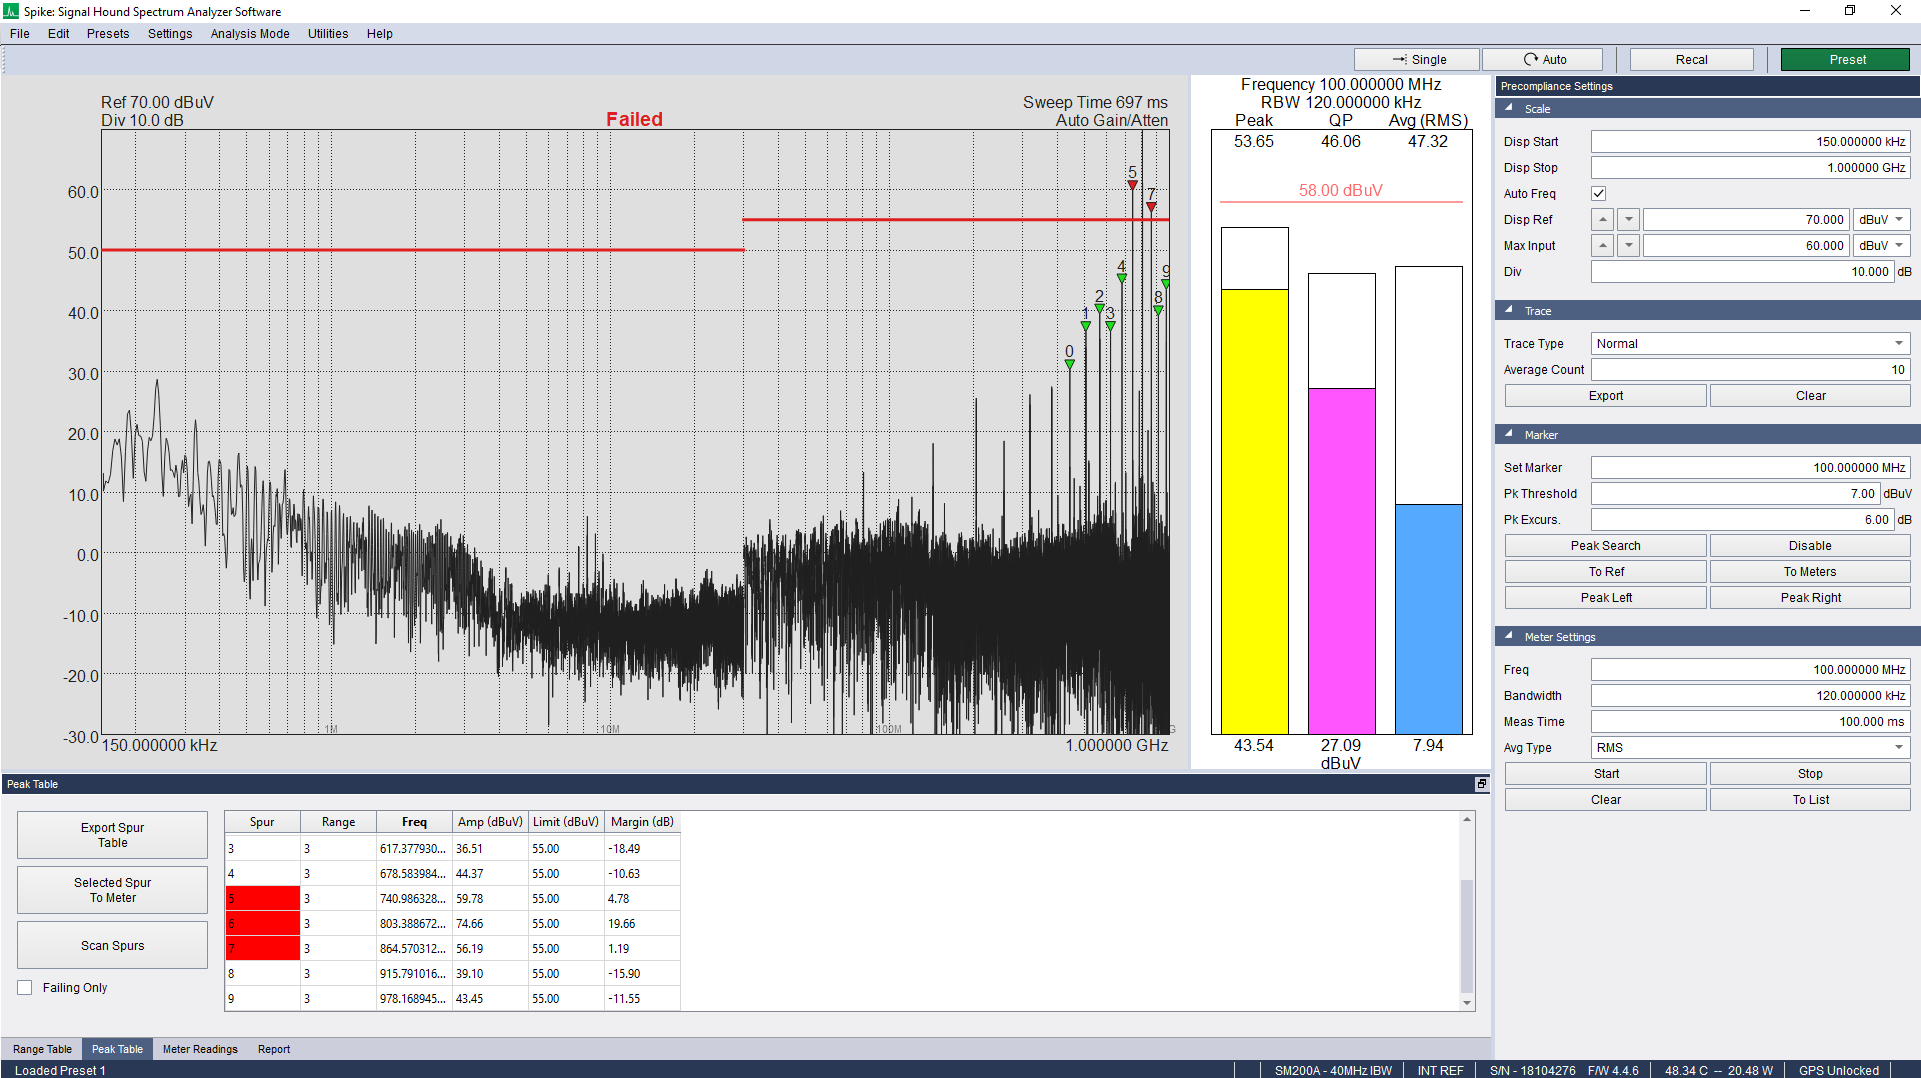Select spur marker 5 on the spectrum
The width and height of the screenshot is (1921, 1078).
1132,185
